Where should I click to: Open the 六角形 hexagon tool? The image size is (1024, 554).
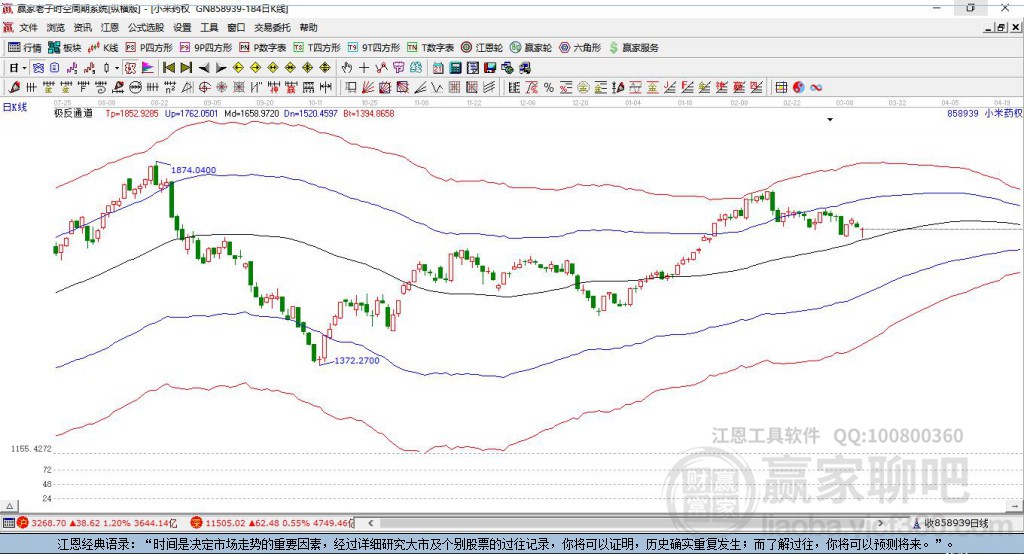(580, 48)
